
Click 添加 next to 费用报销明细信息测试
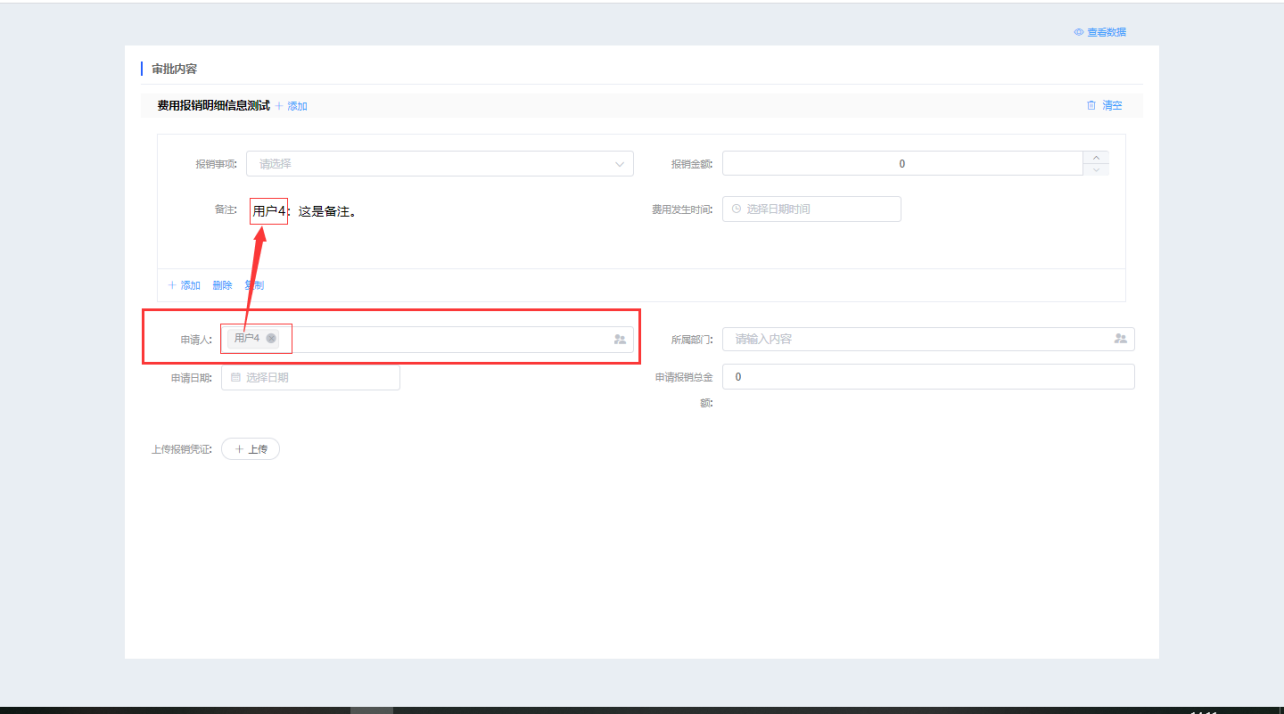[292, 106]
